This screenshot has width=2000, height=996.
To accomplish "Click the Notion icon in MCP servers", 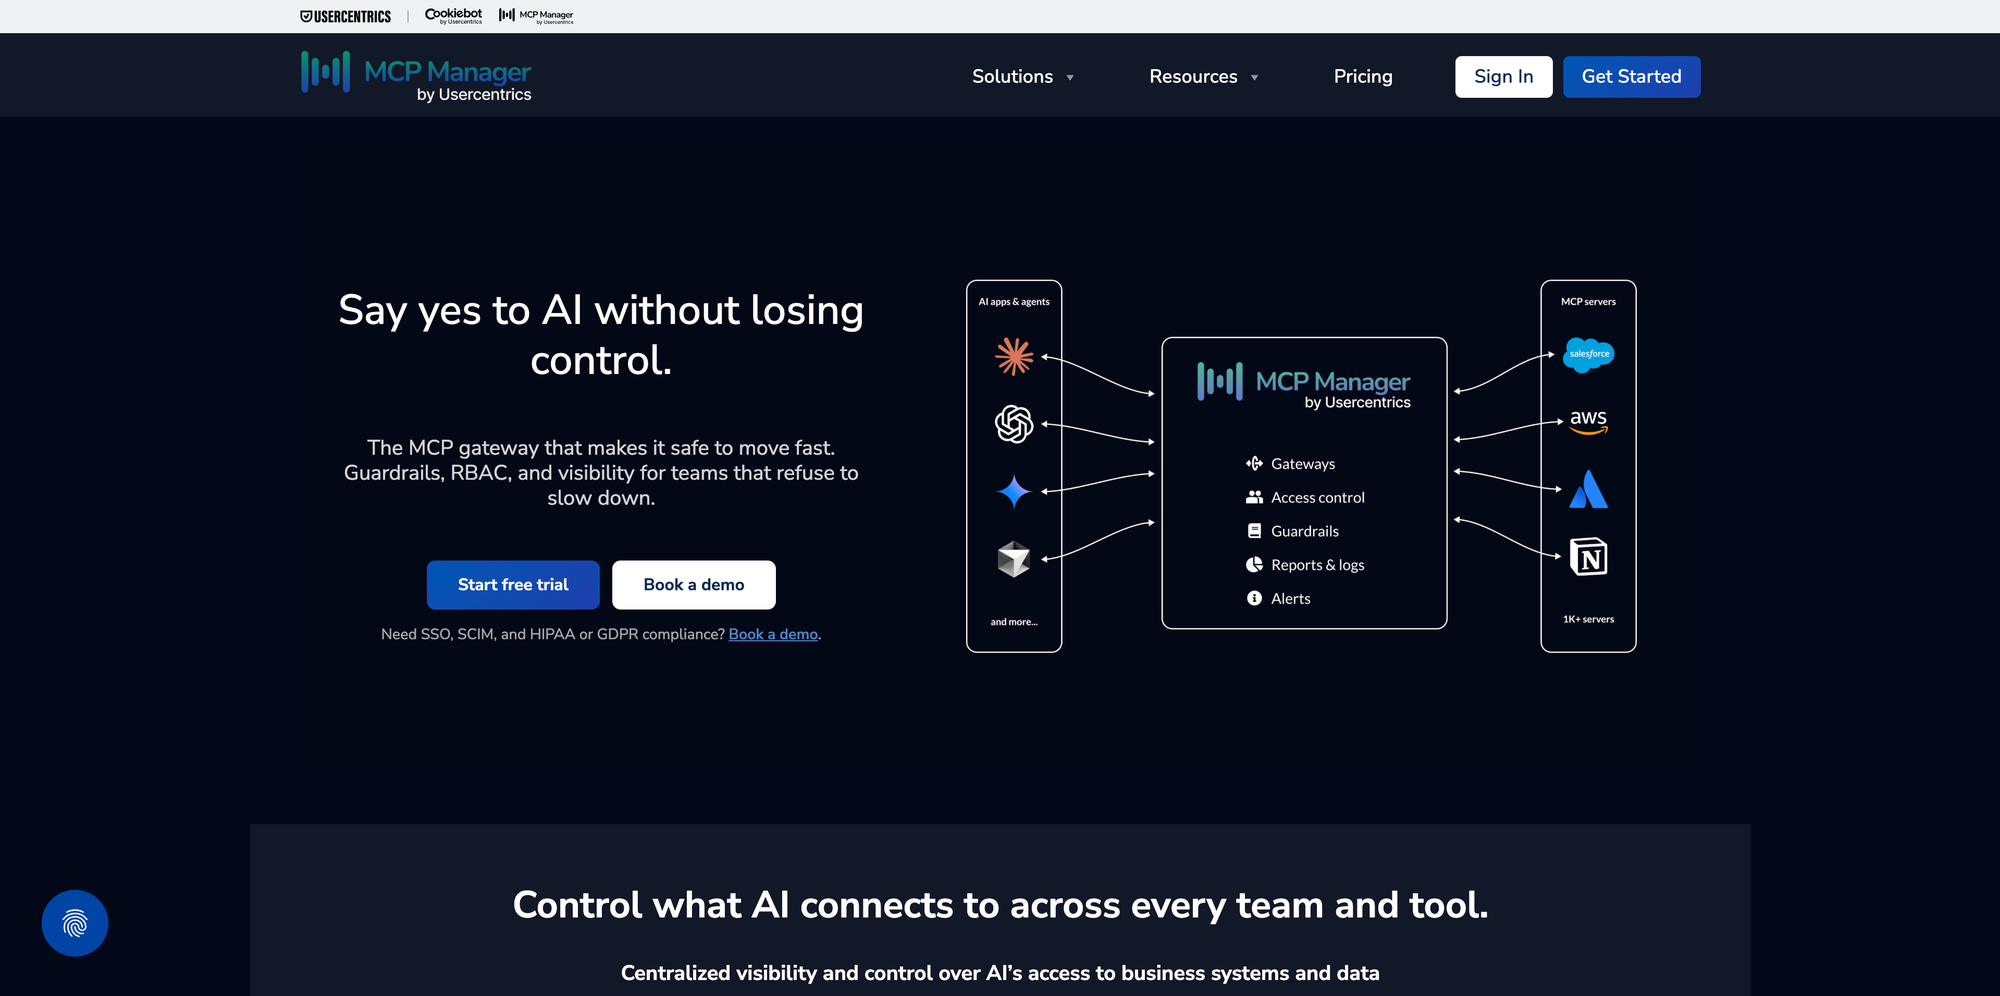I will click(1589, 557).
